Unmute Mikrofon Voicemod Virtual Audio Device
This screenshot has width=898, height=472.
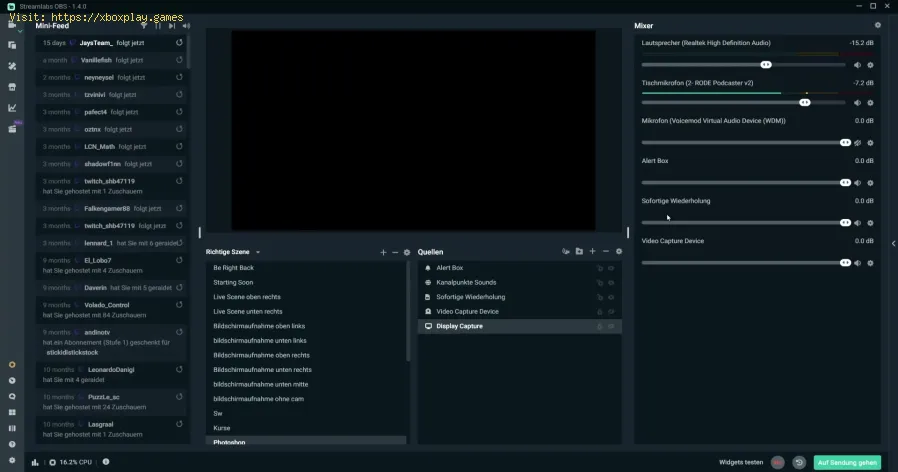pyautogui.click(x=857, y=143)
